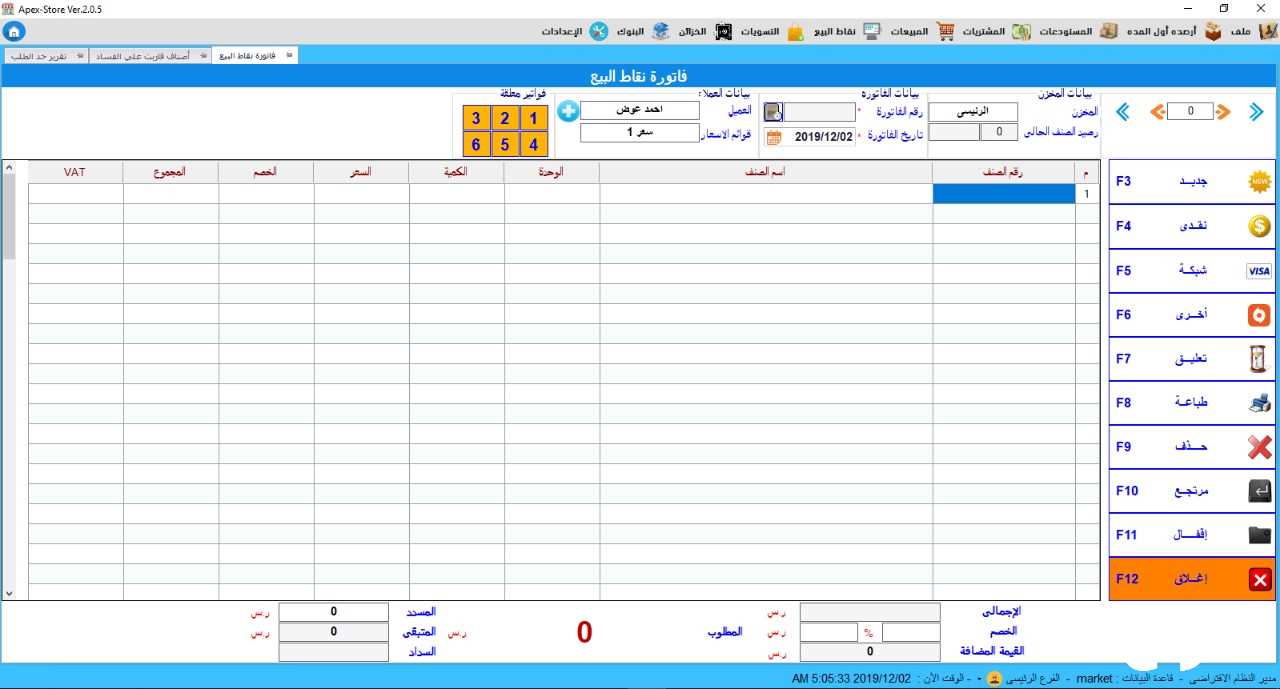Open suspended invoice 5
Image resolution: width=1280 pixels, height=689 pixels.
(505, 145)
